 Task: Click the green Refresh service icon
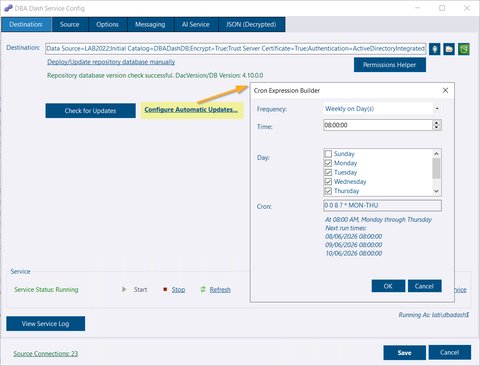pos(203,289)
